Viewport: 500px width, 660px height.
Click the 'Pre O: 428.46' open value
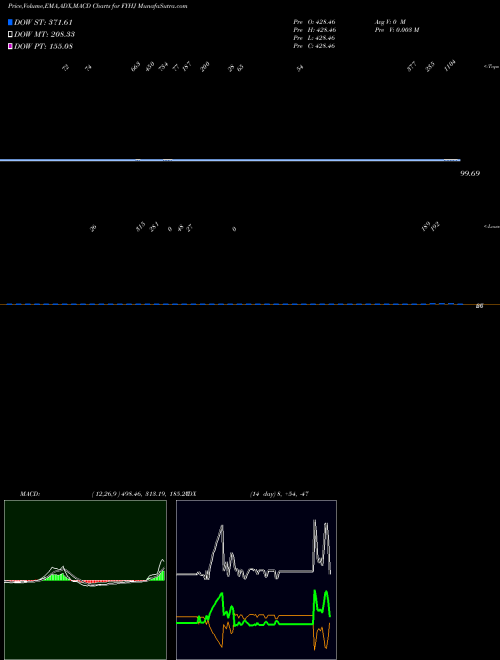314,22
